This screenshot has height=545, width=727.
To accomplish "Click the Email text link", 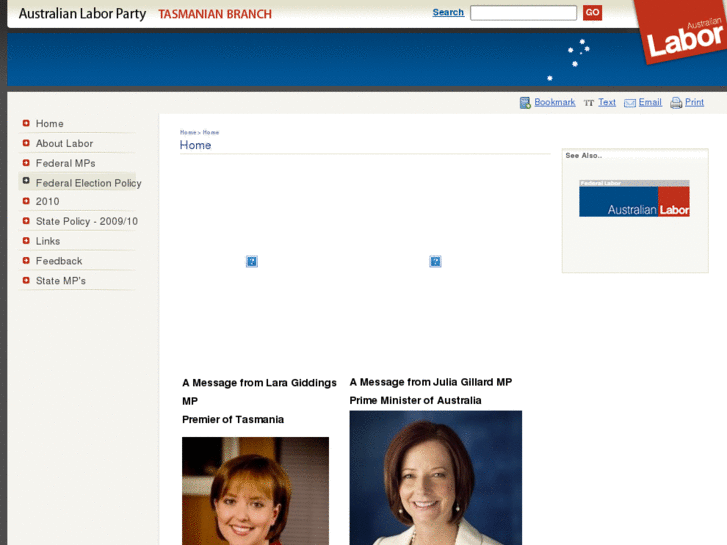I will (650, 103).
